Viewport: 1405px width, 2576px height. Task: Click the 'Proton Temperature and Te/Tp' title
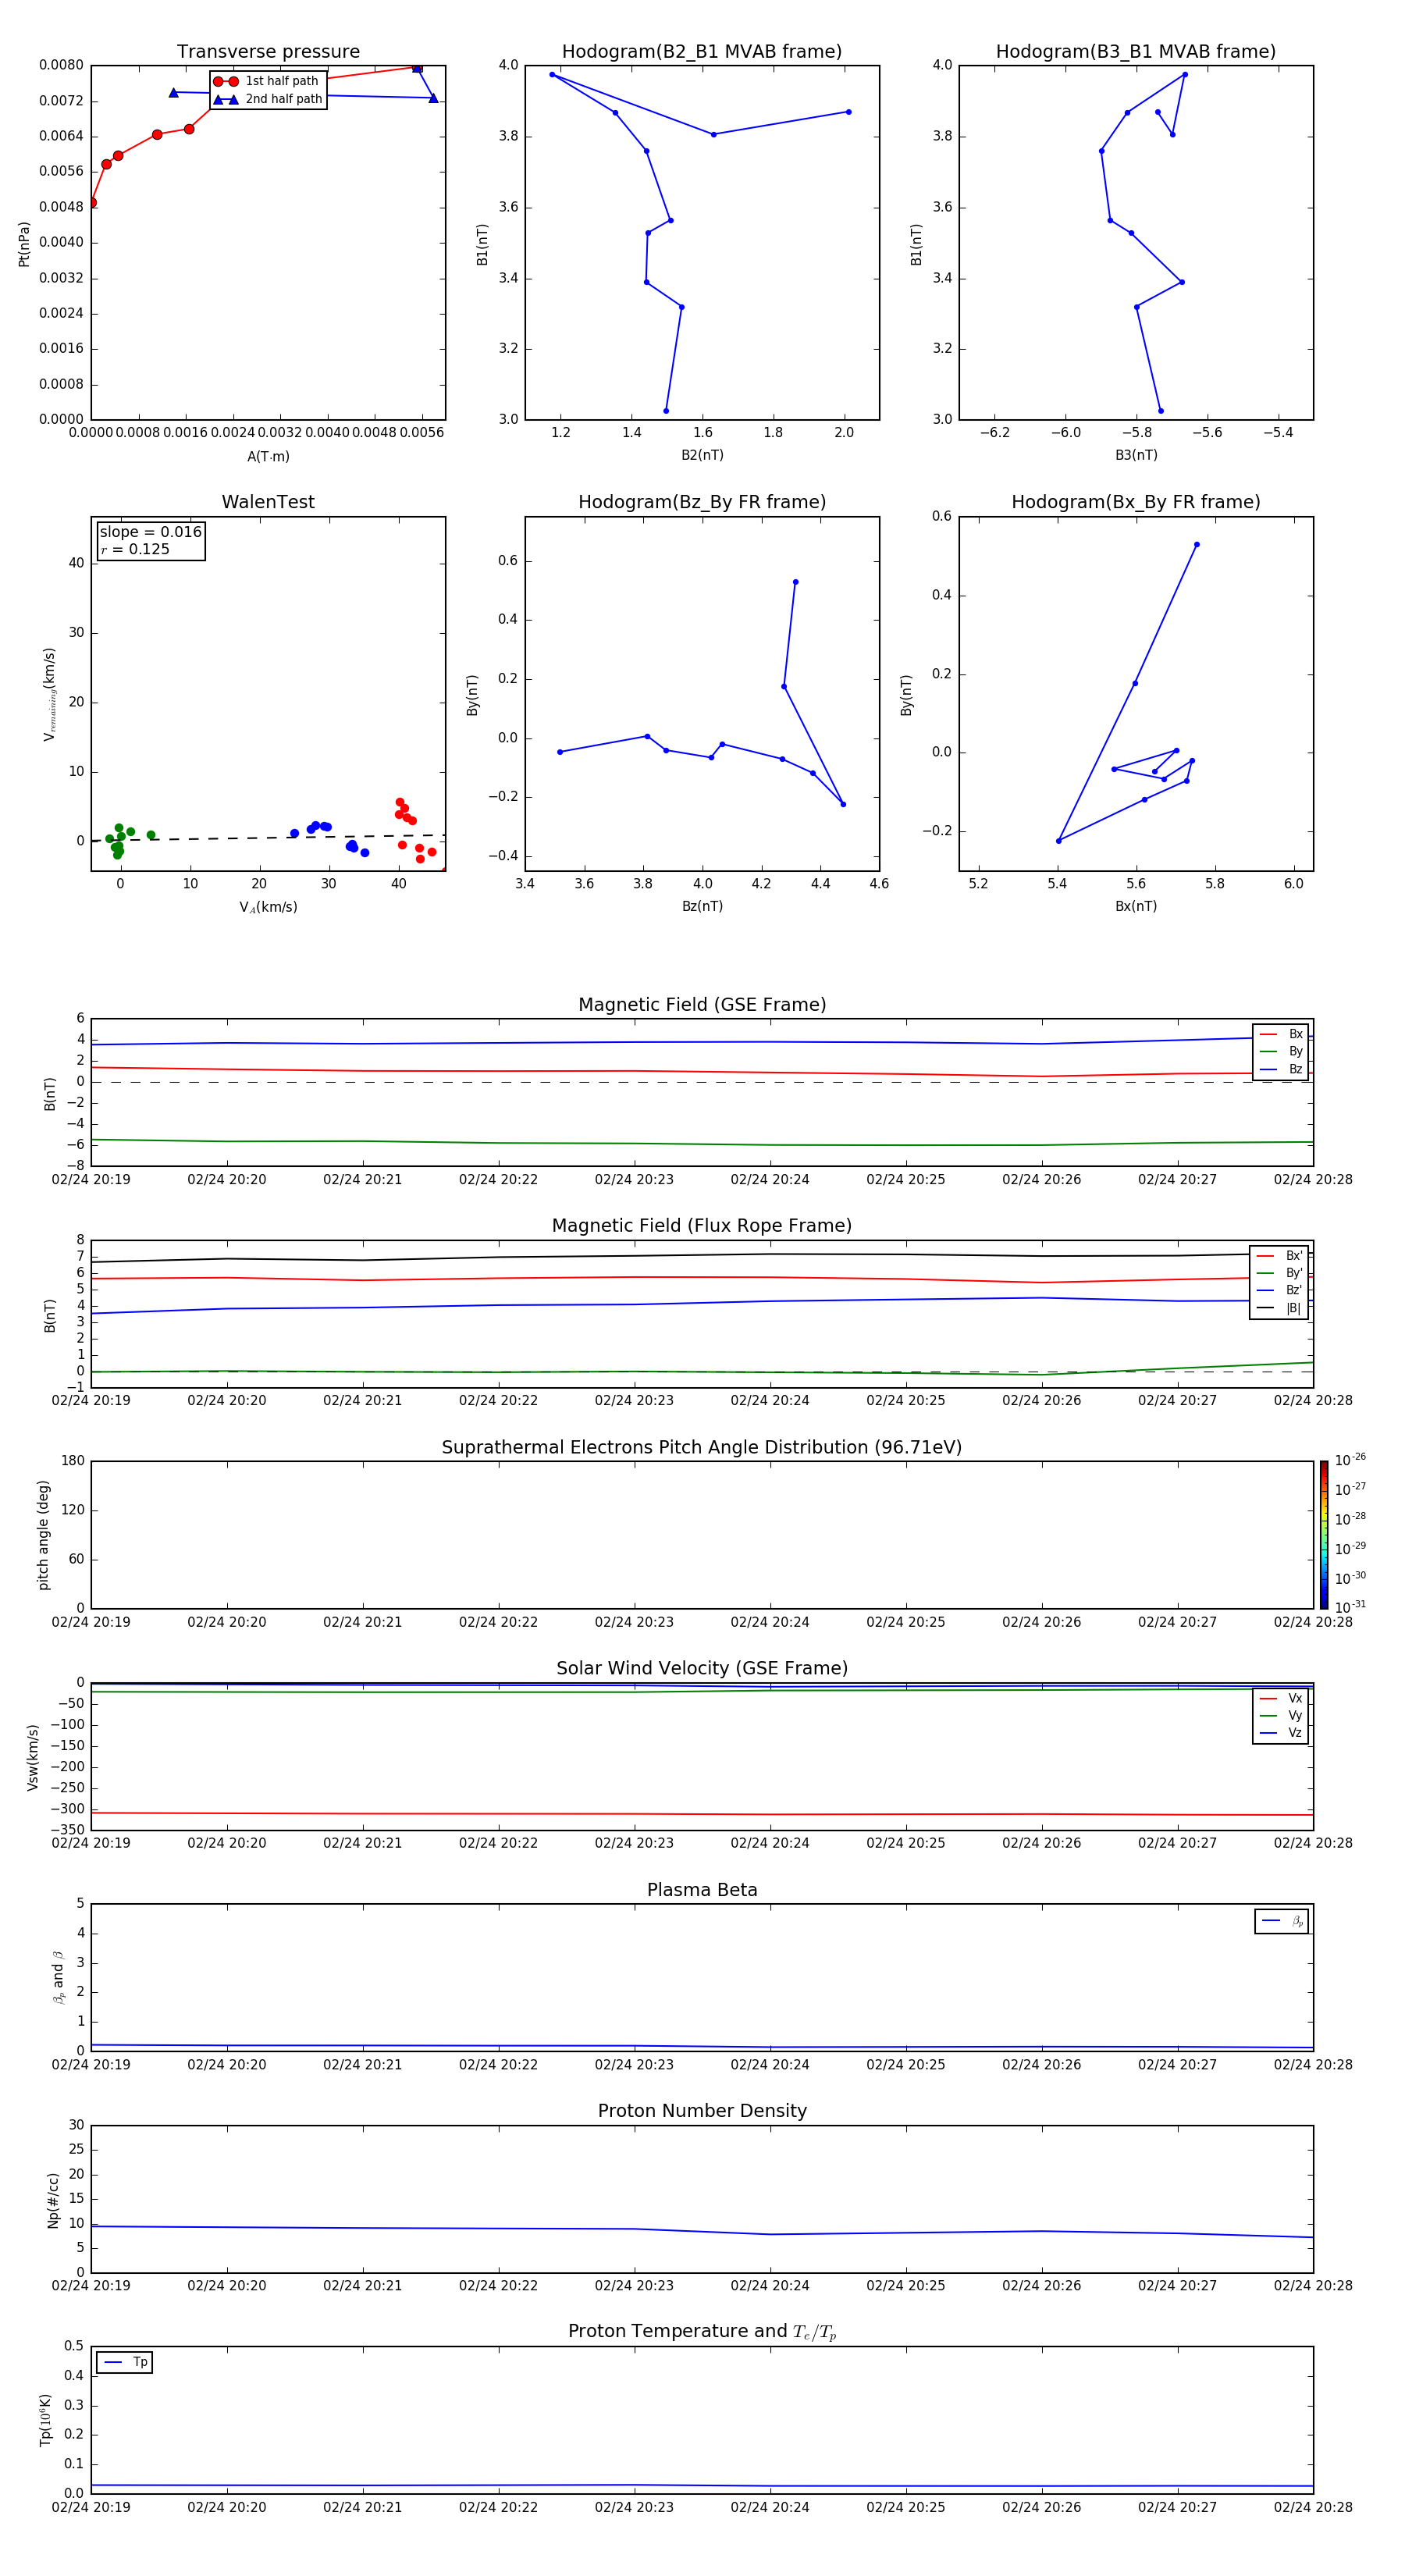[702, 2332]
